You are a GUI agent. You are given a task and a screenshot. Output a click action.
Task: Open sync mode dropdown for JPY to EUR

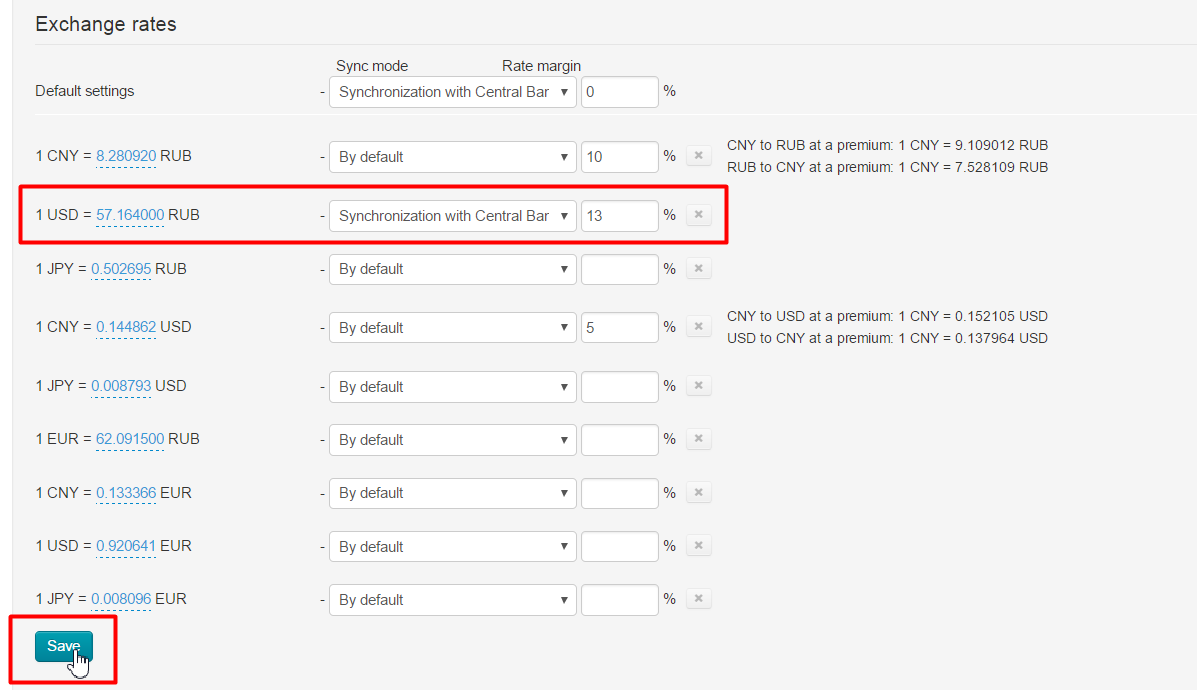click(x=453, y=600)
